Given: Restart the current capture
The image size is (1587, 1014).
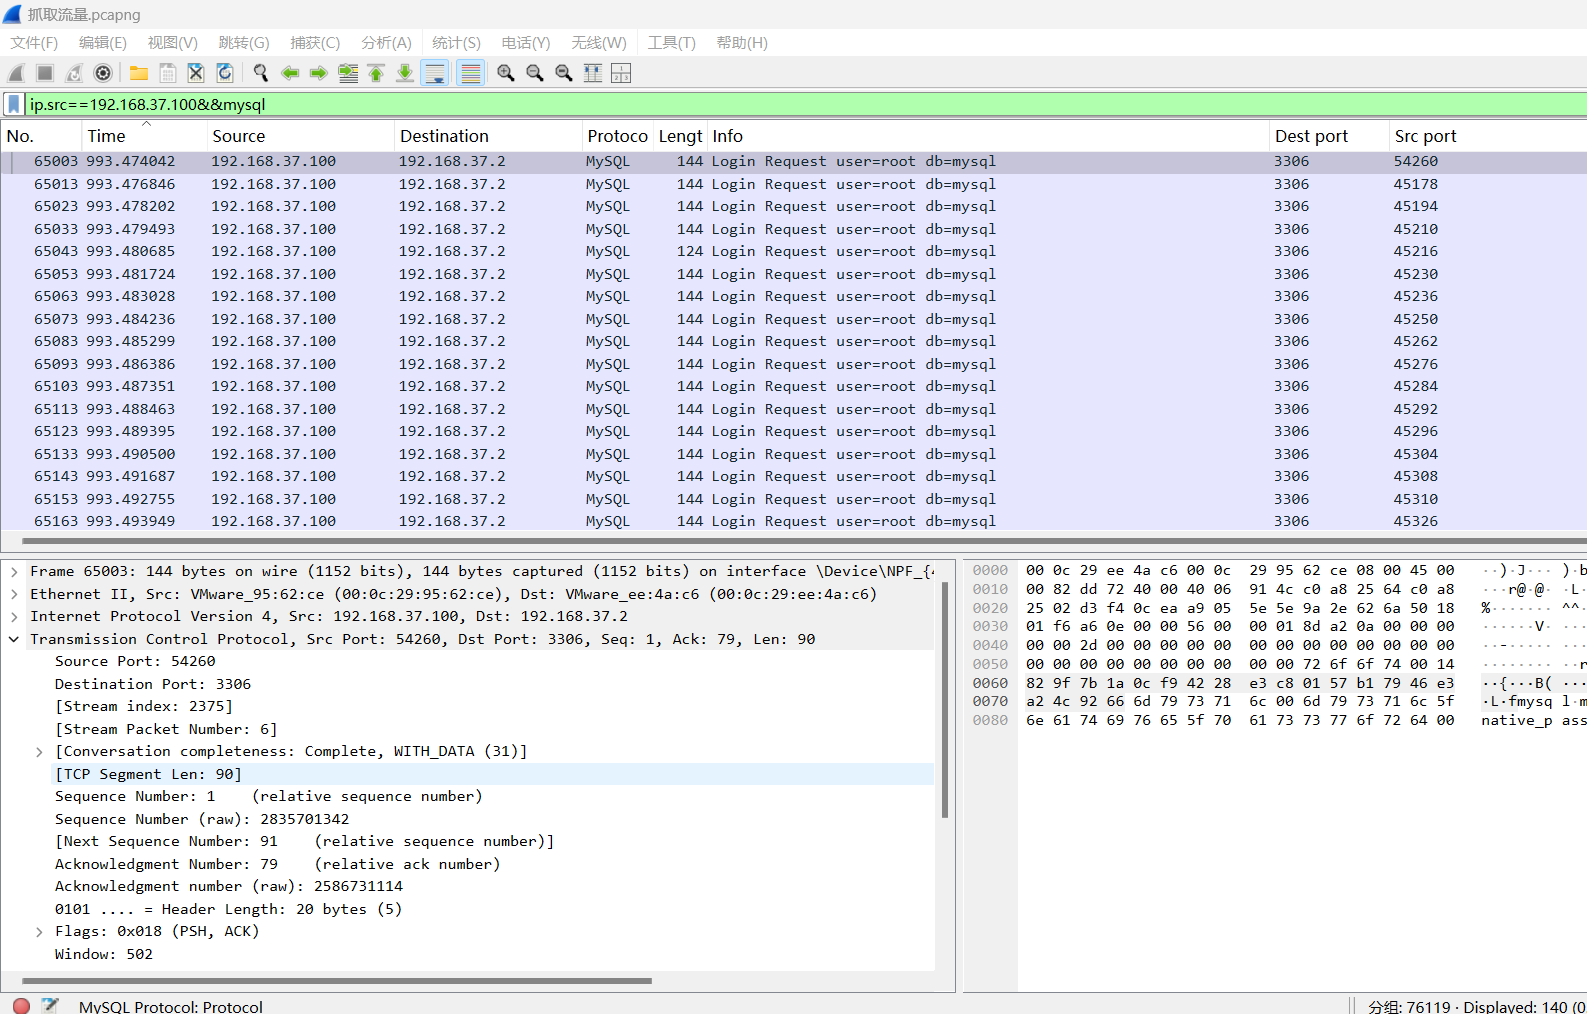Looking at the screenshot, I should [74, 73].
